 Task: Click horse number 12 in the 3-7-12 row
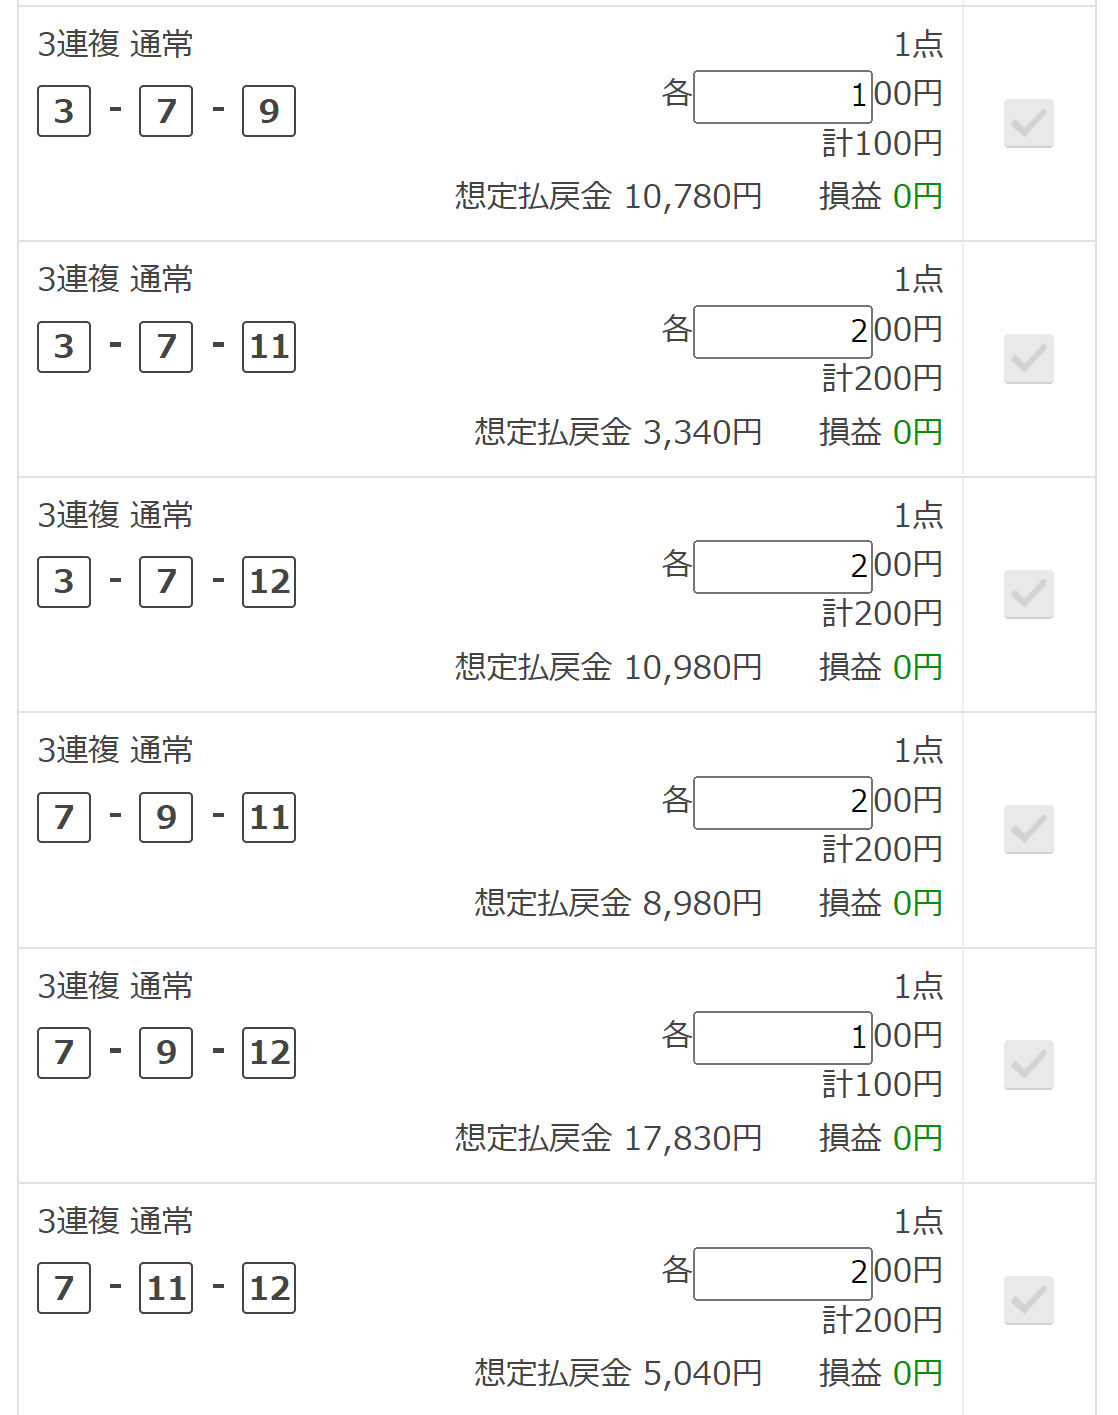tap(269, 582)
